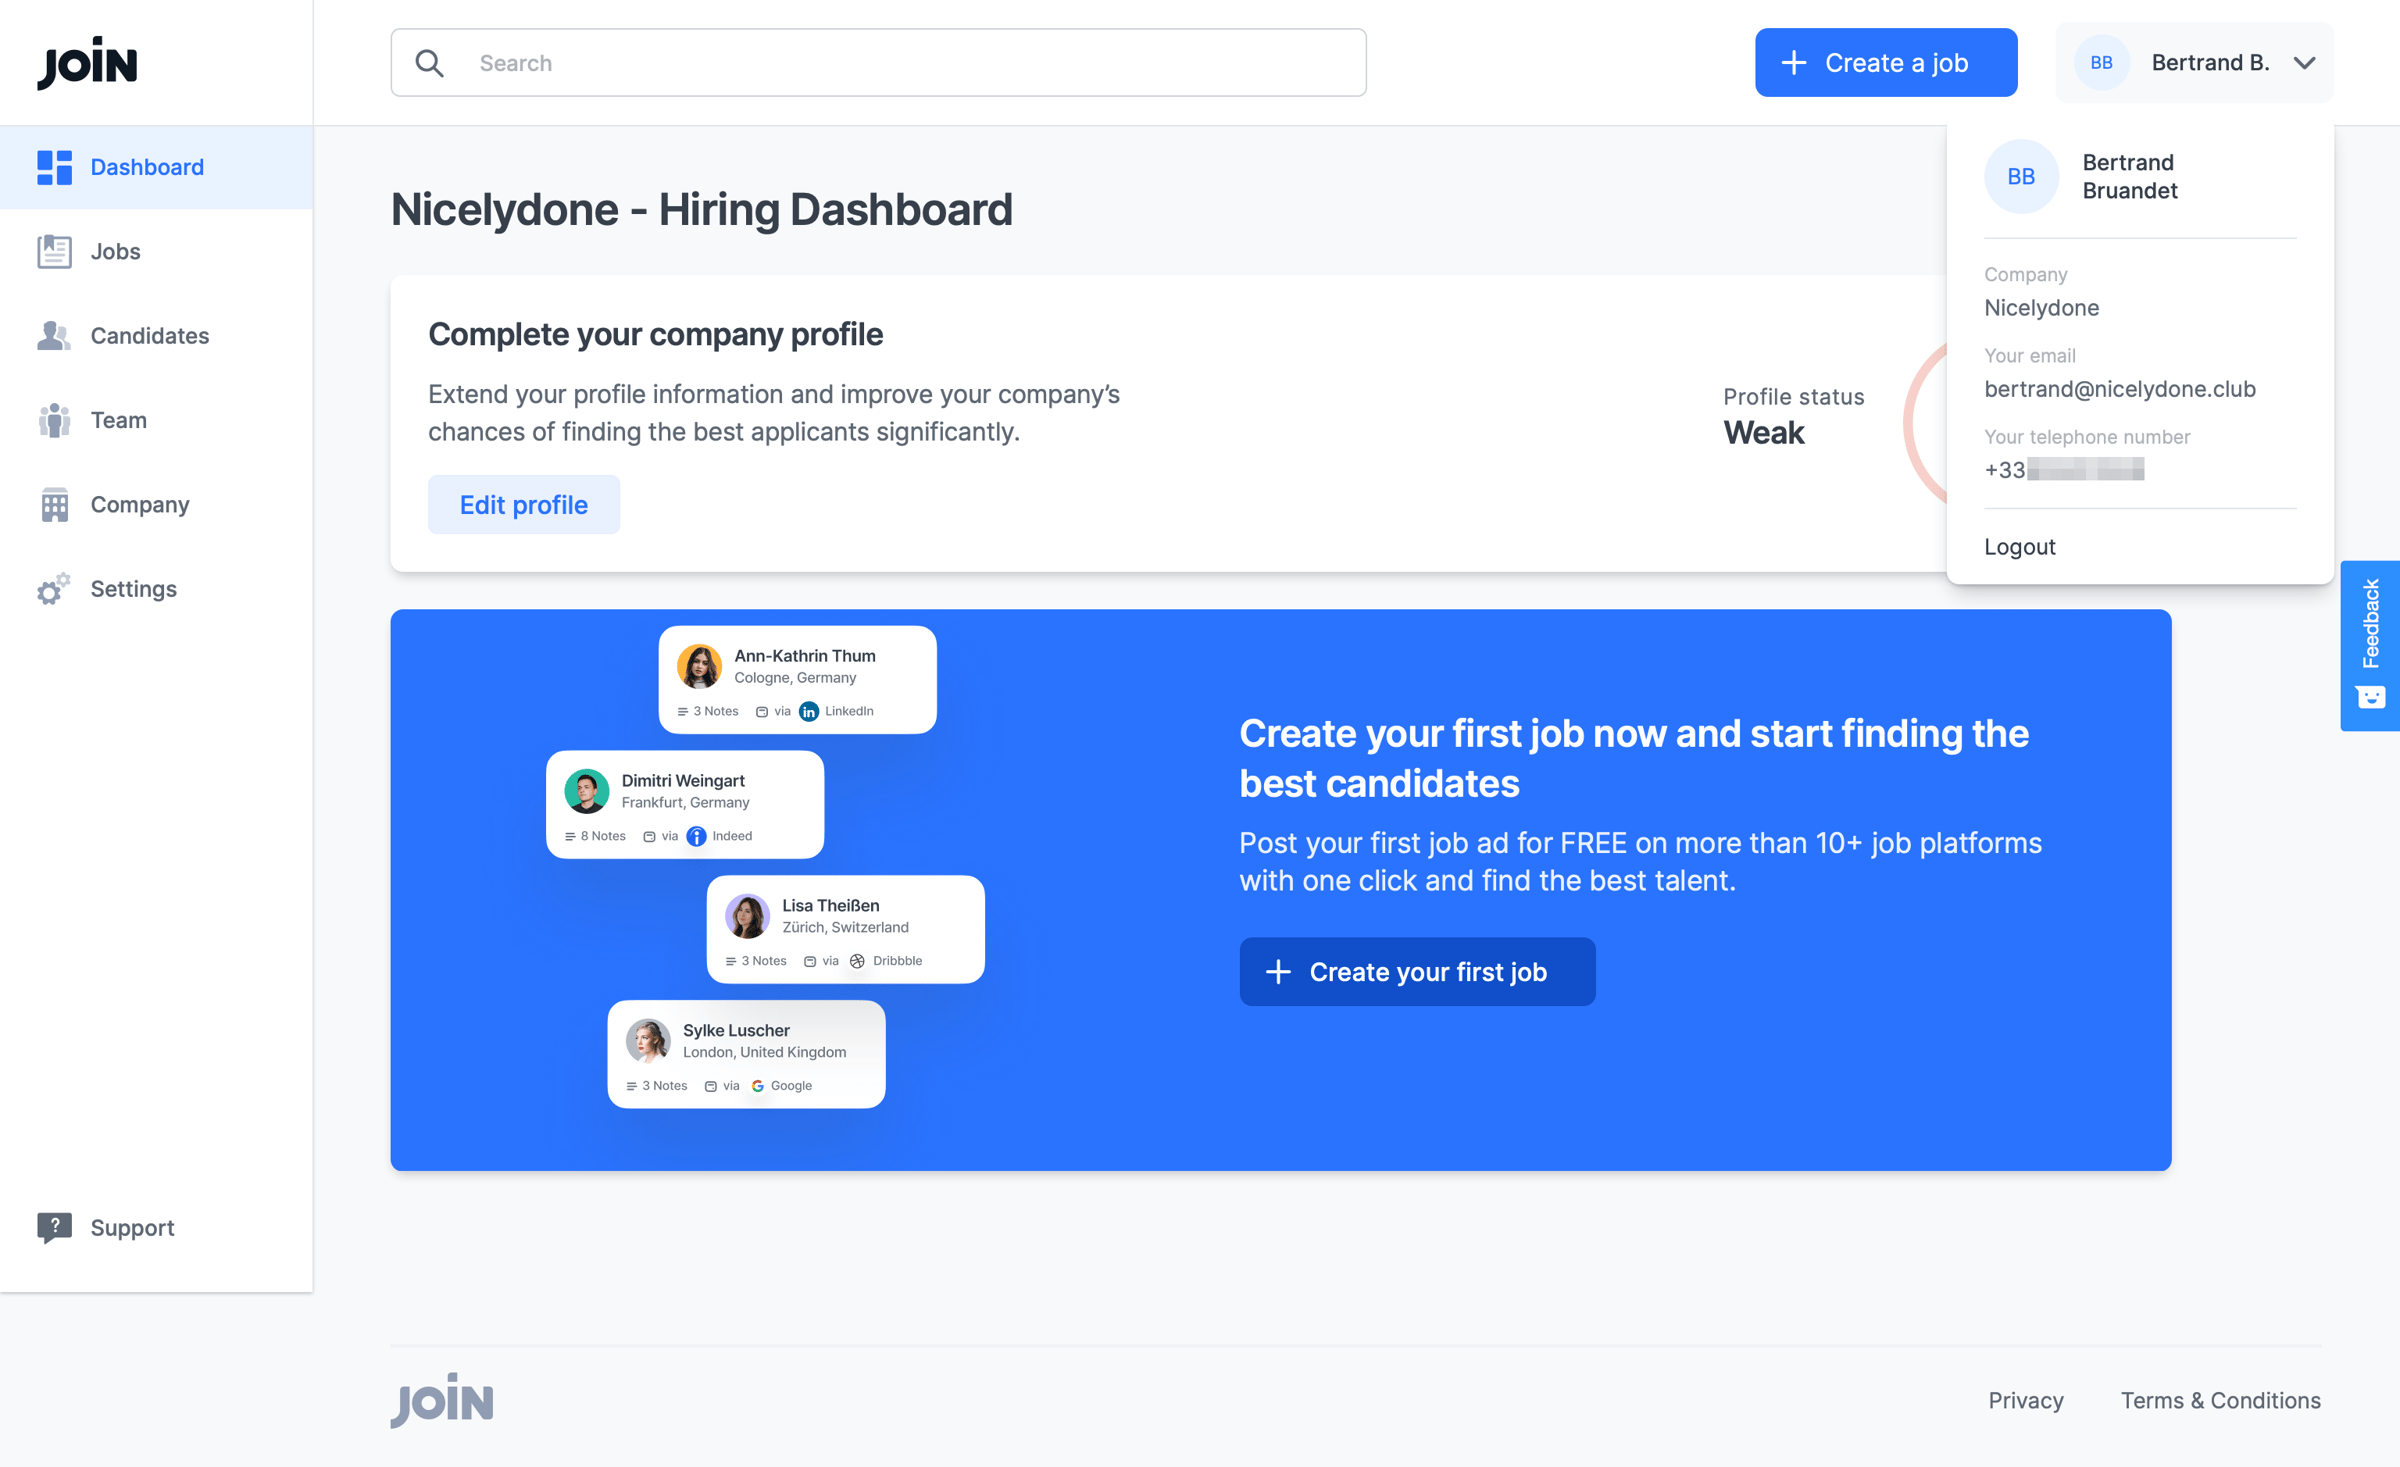Click the Candidates people icon
The height and width of the screenshot is (1467, 2400).
pyautogui.click(x=54, y=336)
